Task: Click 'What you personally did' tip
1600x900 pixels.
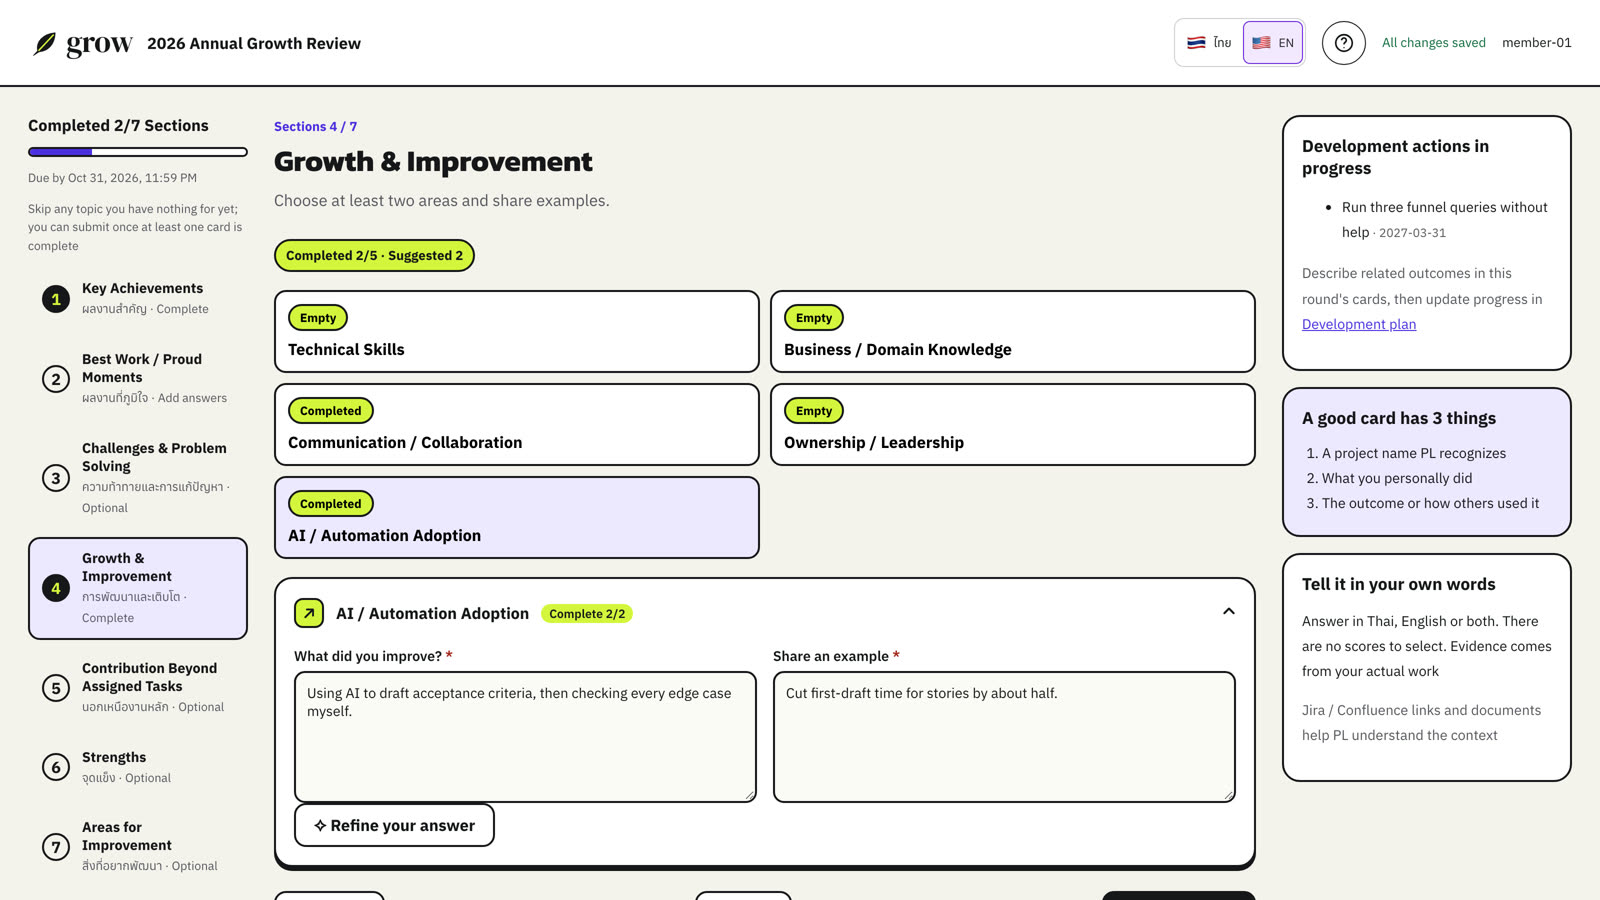Action: 1397,478
